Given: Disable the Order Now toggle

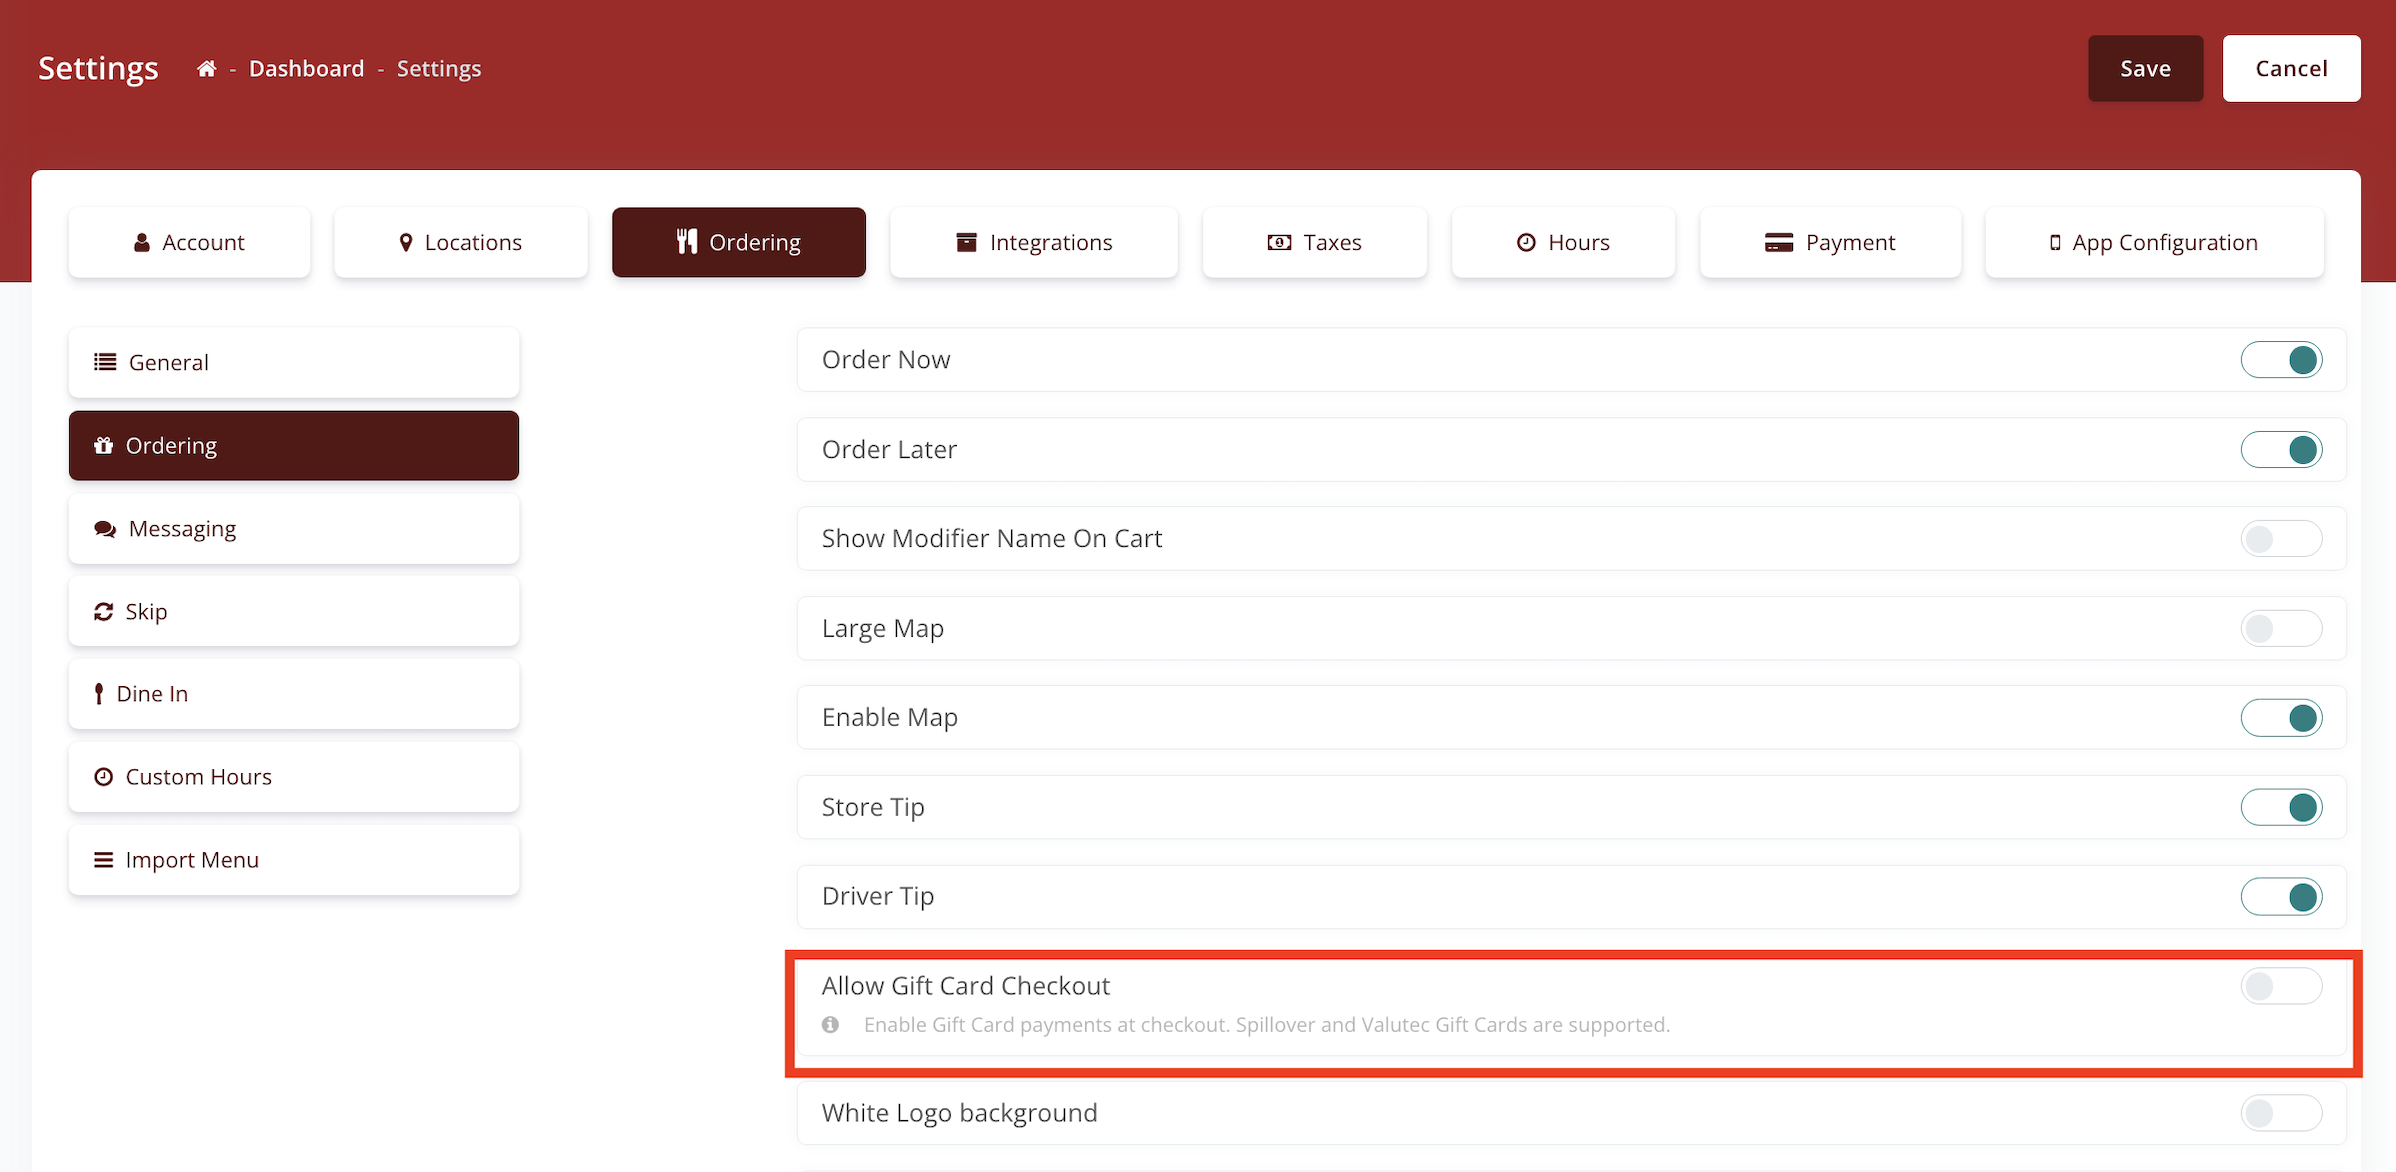Looking at the screenshot, I should 2280,360.
